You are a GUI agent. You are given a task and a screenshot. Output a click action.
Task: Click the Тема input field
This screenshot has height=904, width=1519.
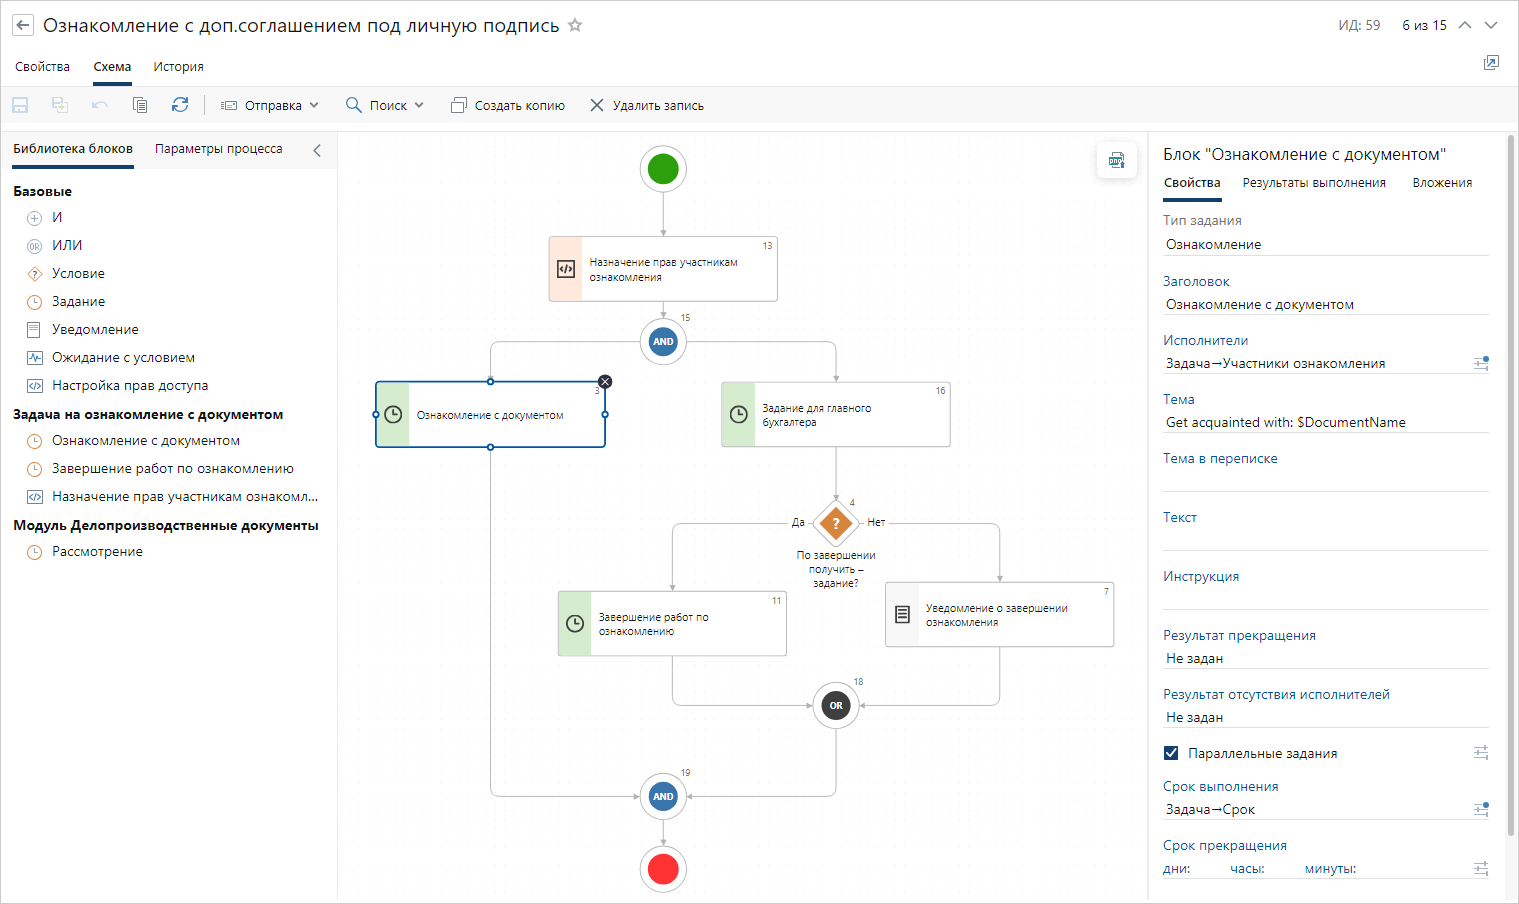point(1326,422)
